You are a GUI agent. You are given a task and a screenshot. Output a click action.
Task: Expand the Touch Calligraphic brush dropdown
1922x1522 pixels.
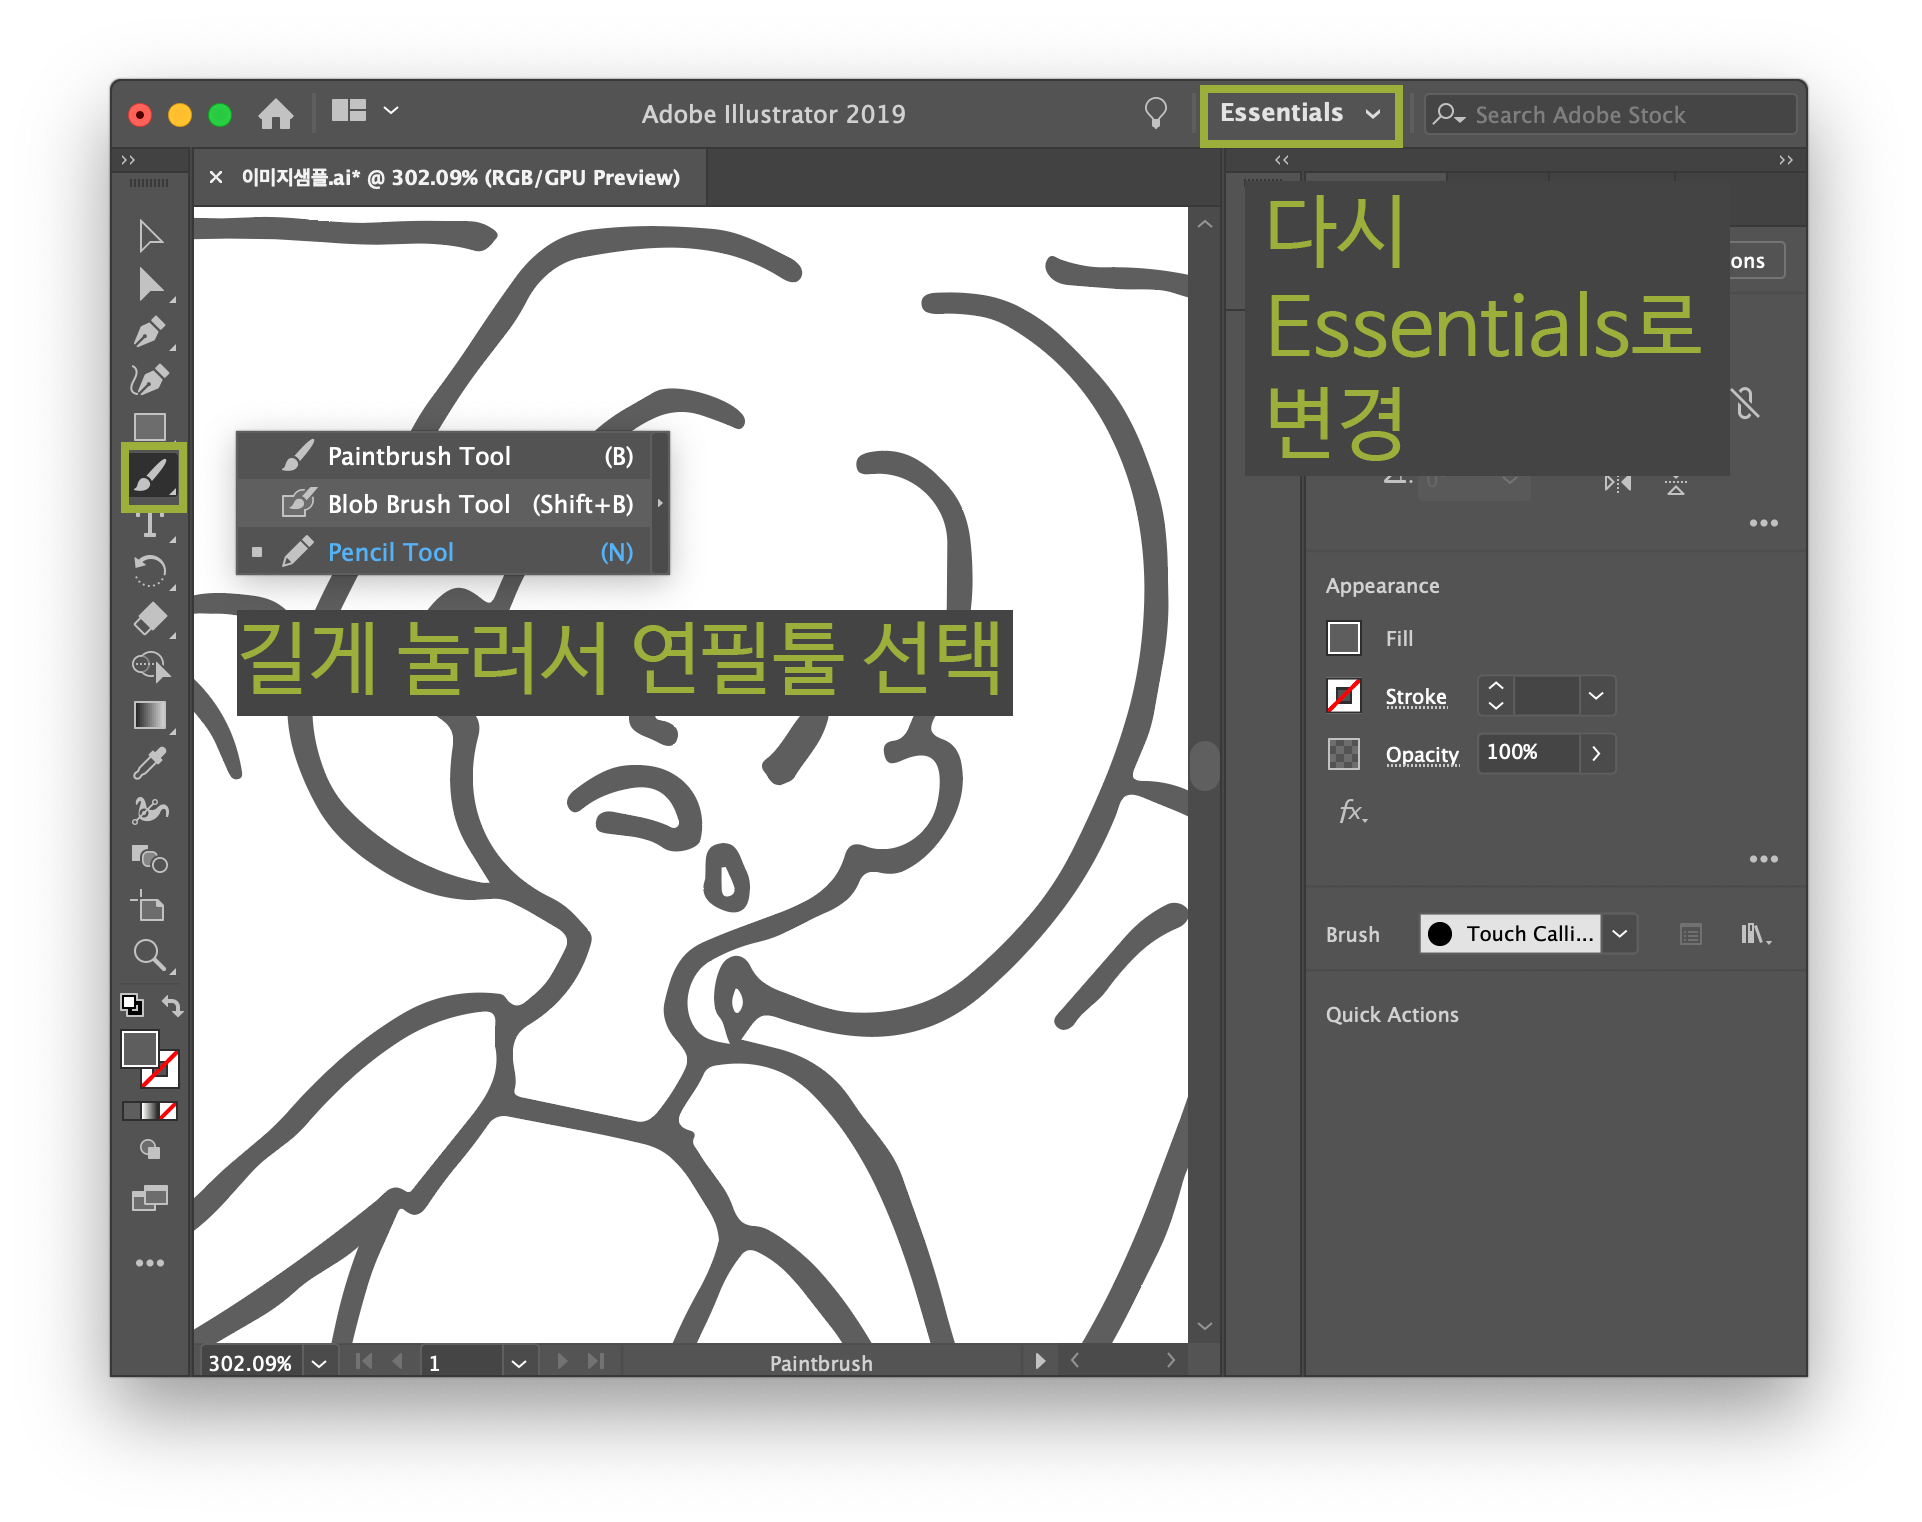click(1620, 934)
